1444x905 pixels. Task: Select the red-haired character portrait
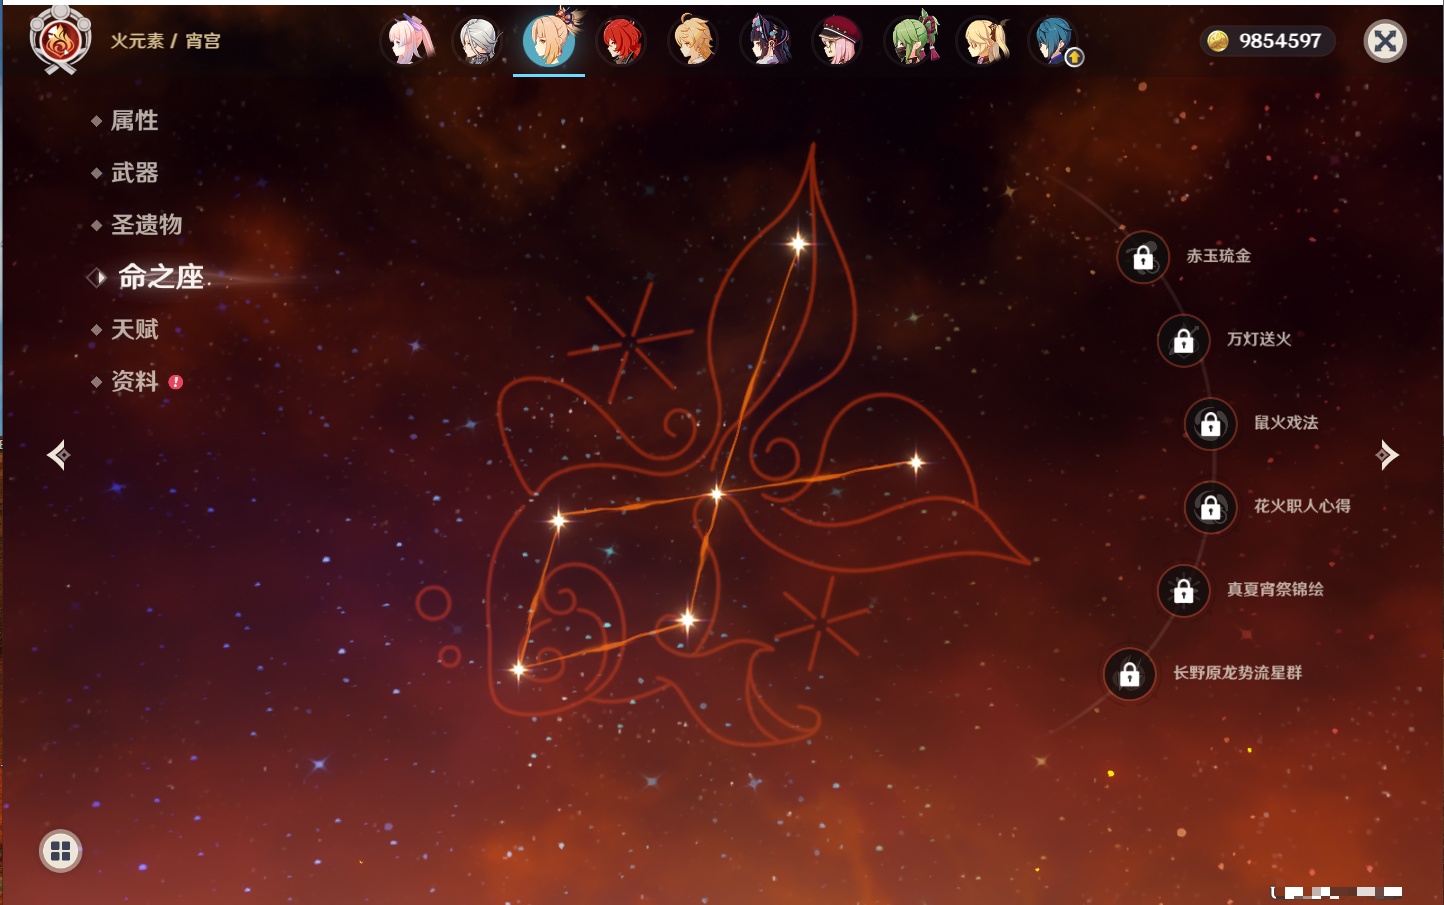tap(621, 41)
